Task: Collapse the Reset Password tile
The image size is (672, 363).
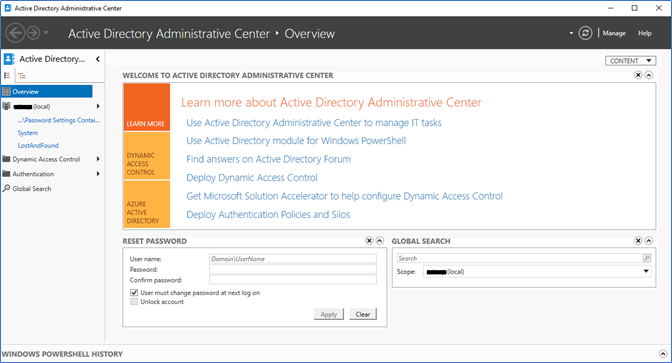Action: 380,241
